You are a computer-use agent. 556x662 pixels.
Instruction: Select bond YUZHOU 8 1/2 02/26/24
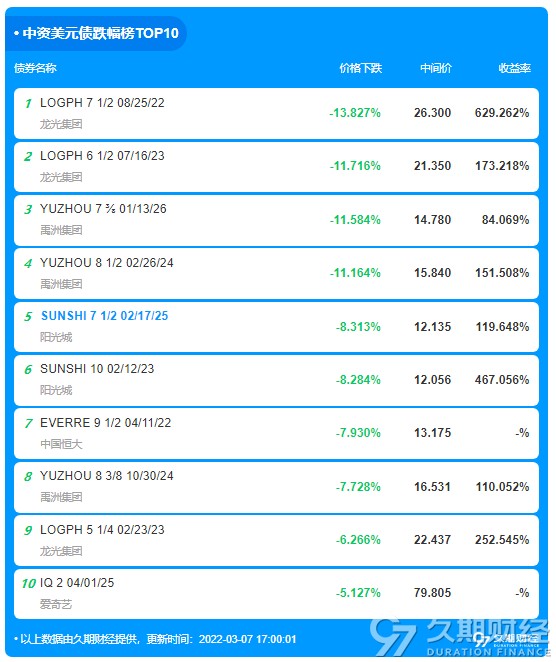(106, 263)
